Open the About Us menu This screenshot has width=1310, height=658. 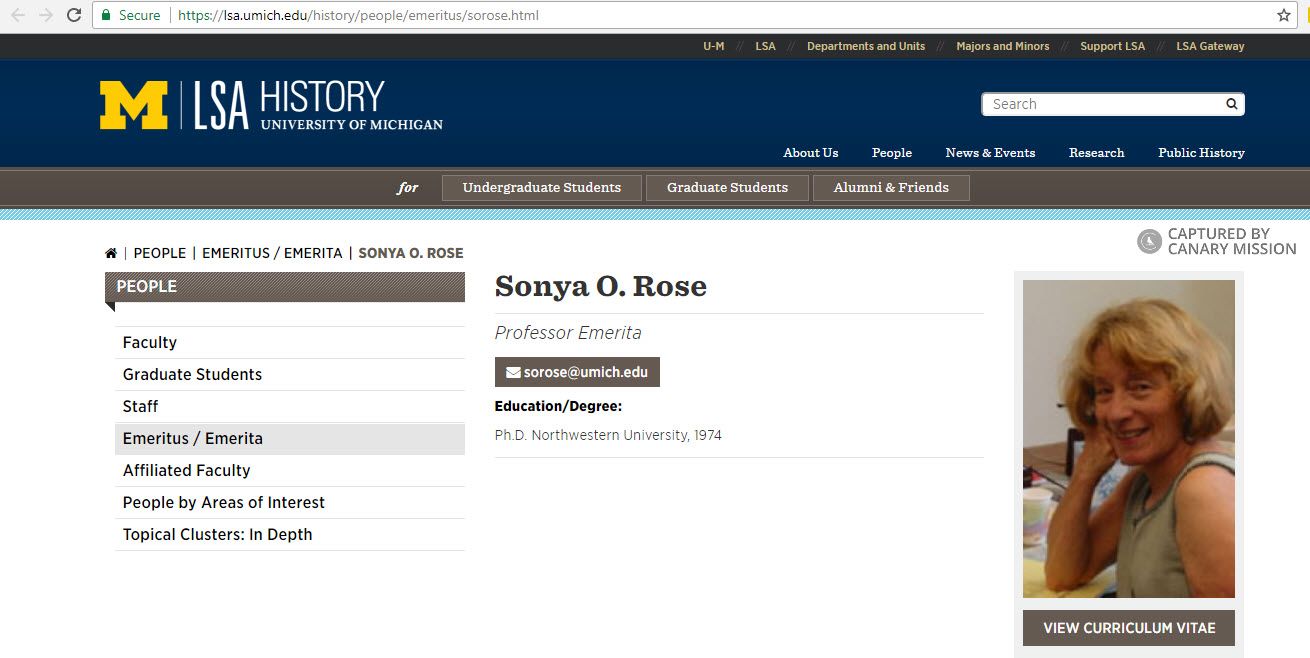coord(810,153)
